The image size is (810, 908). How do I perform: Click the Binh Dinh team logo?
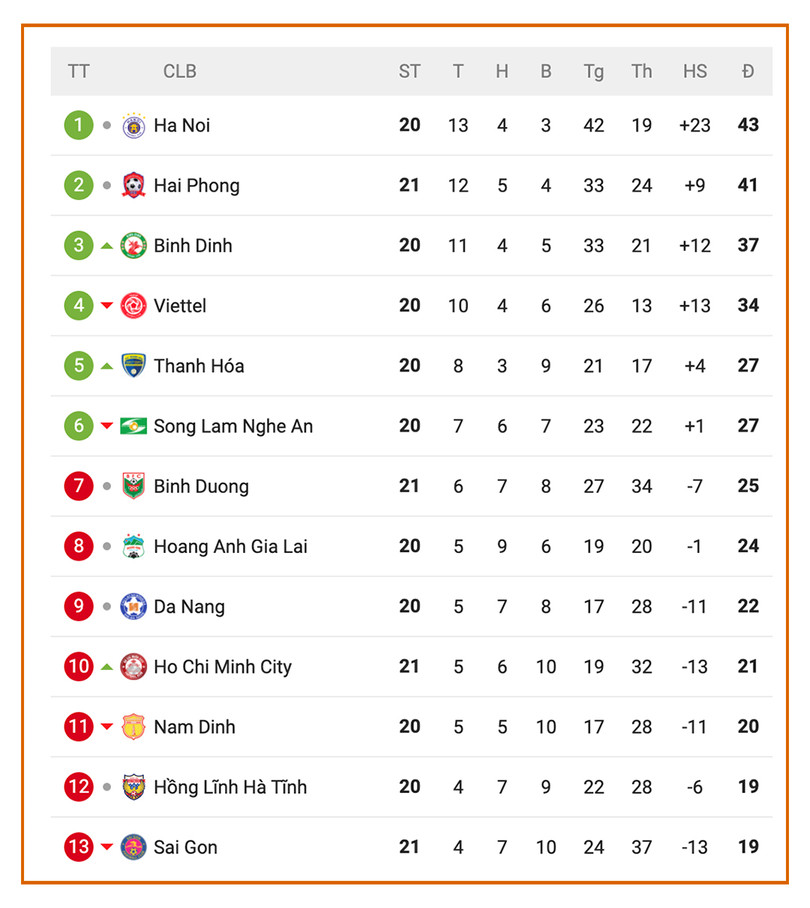[x=133, y=246]
